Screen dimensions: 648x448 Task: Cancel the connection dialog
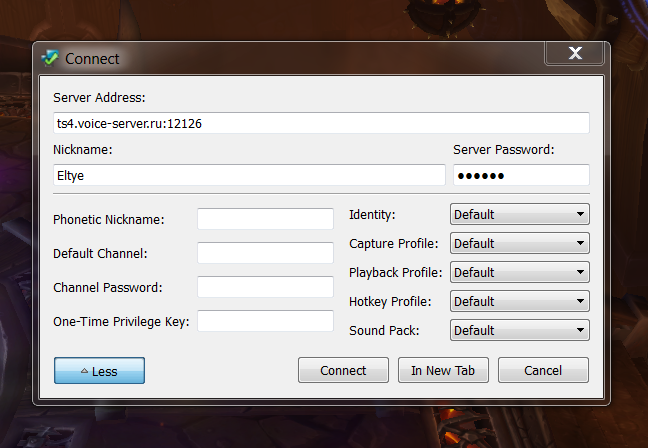click(543, 370)
